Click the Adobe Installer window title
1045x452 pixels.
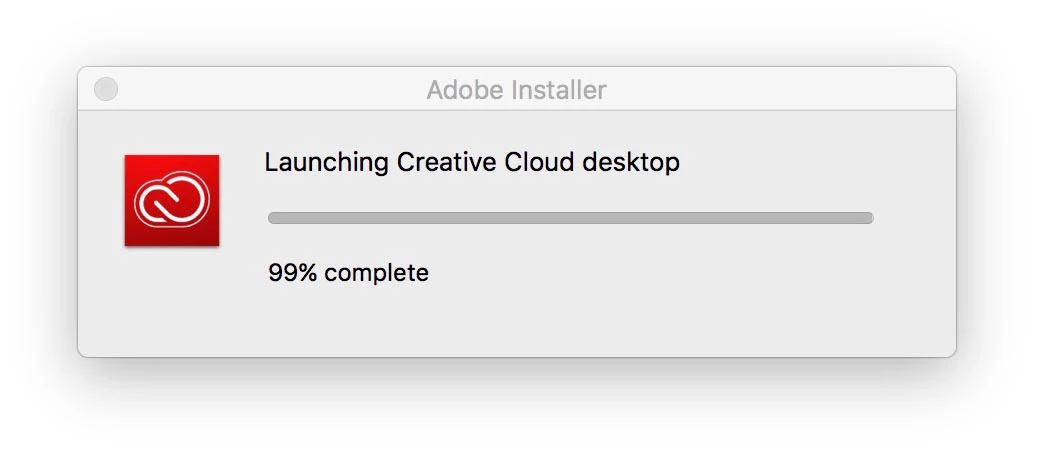(x=516, y=90)
